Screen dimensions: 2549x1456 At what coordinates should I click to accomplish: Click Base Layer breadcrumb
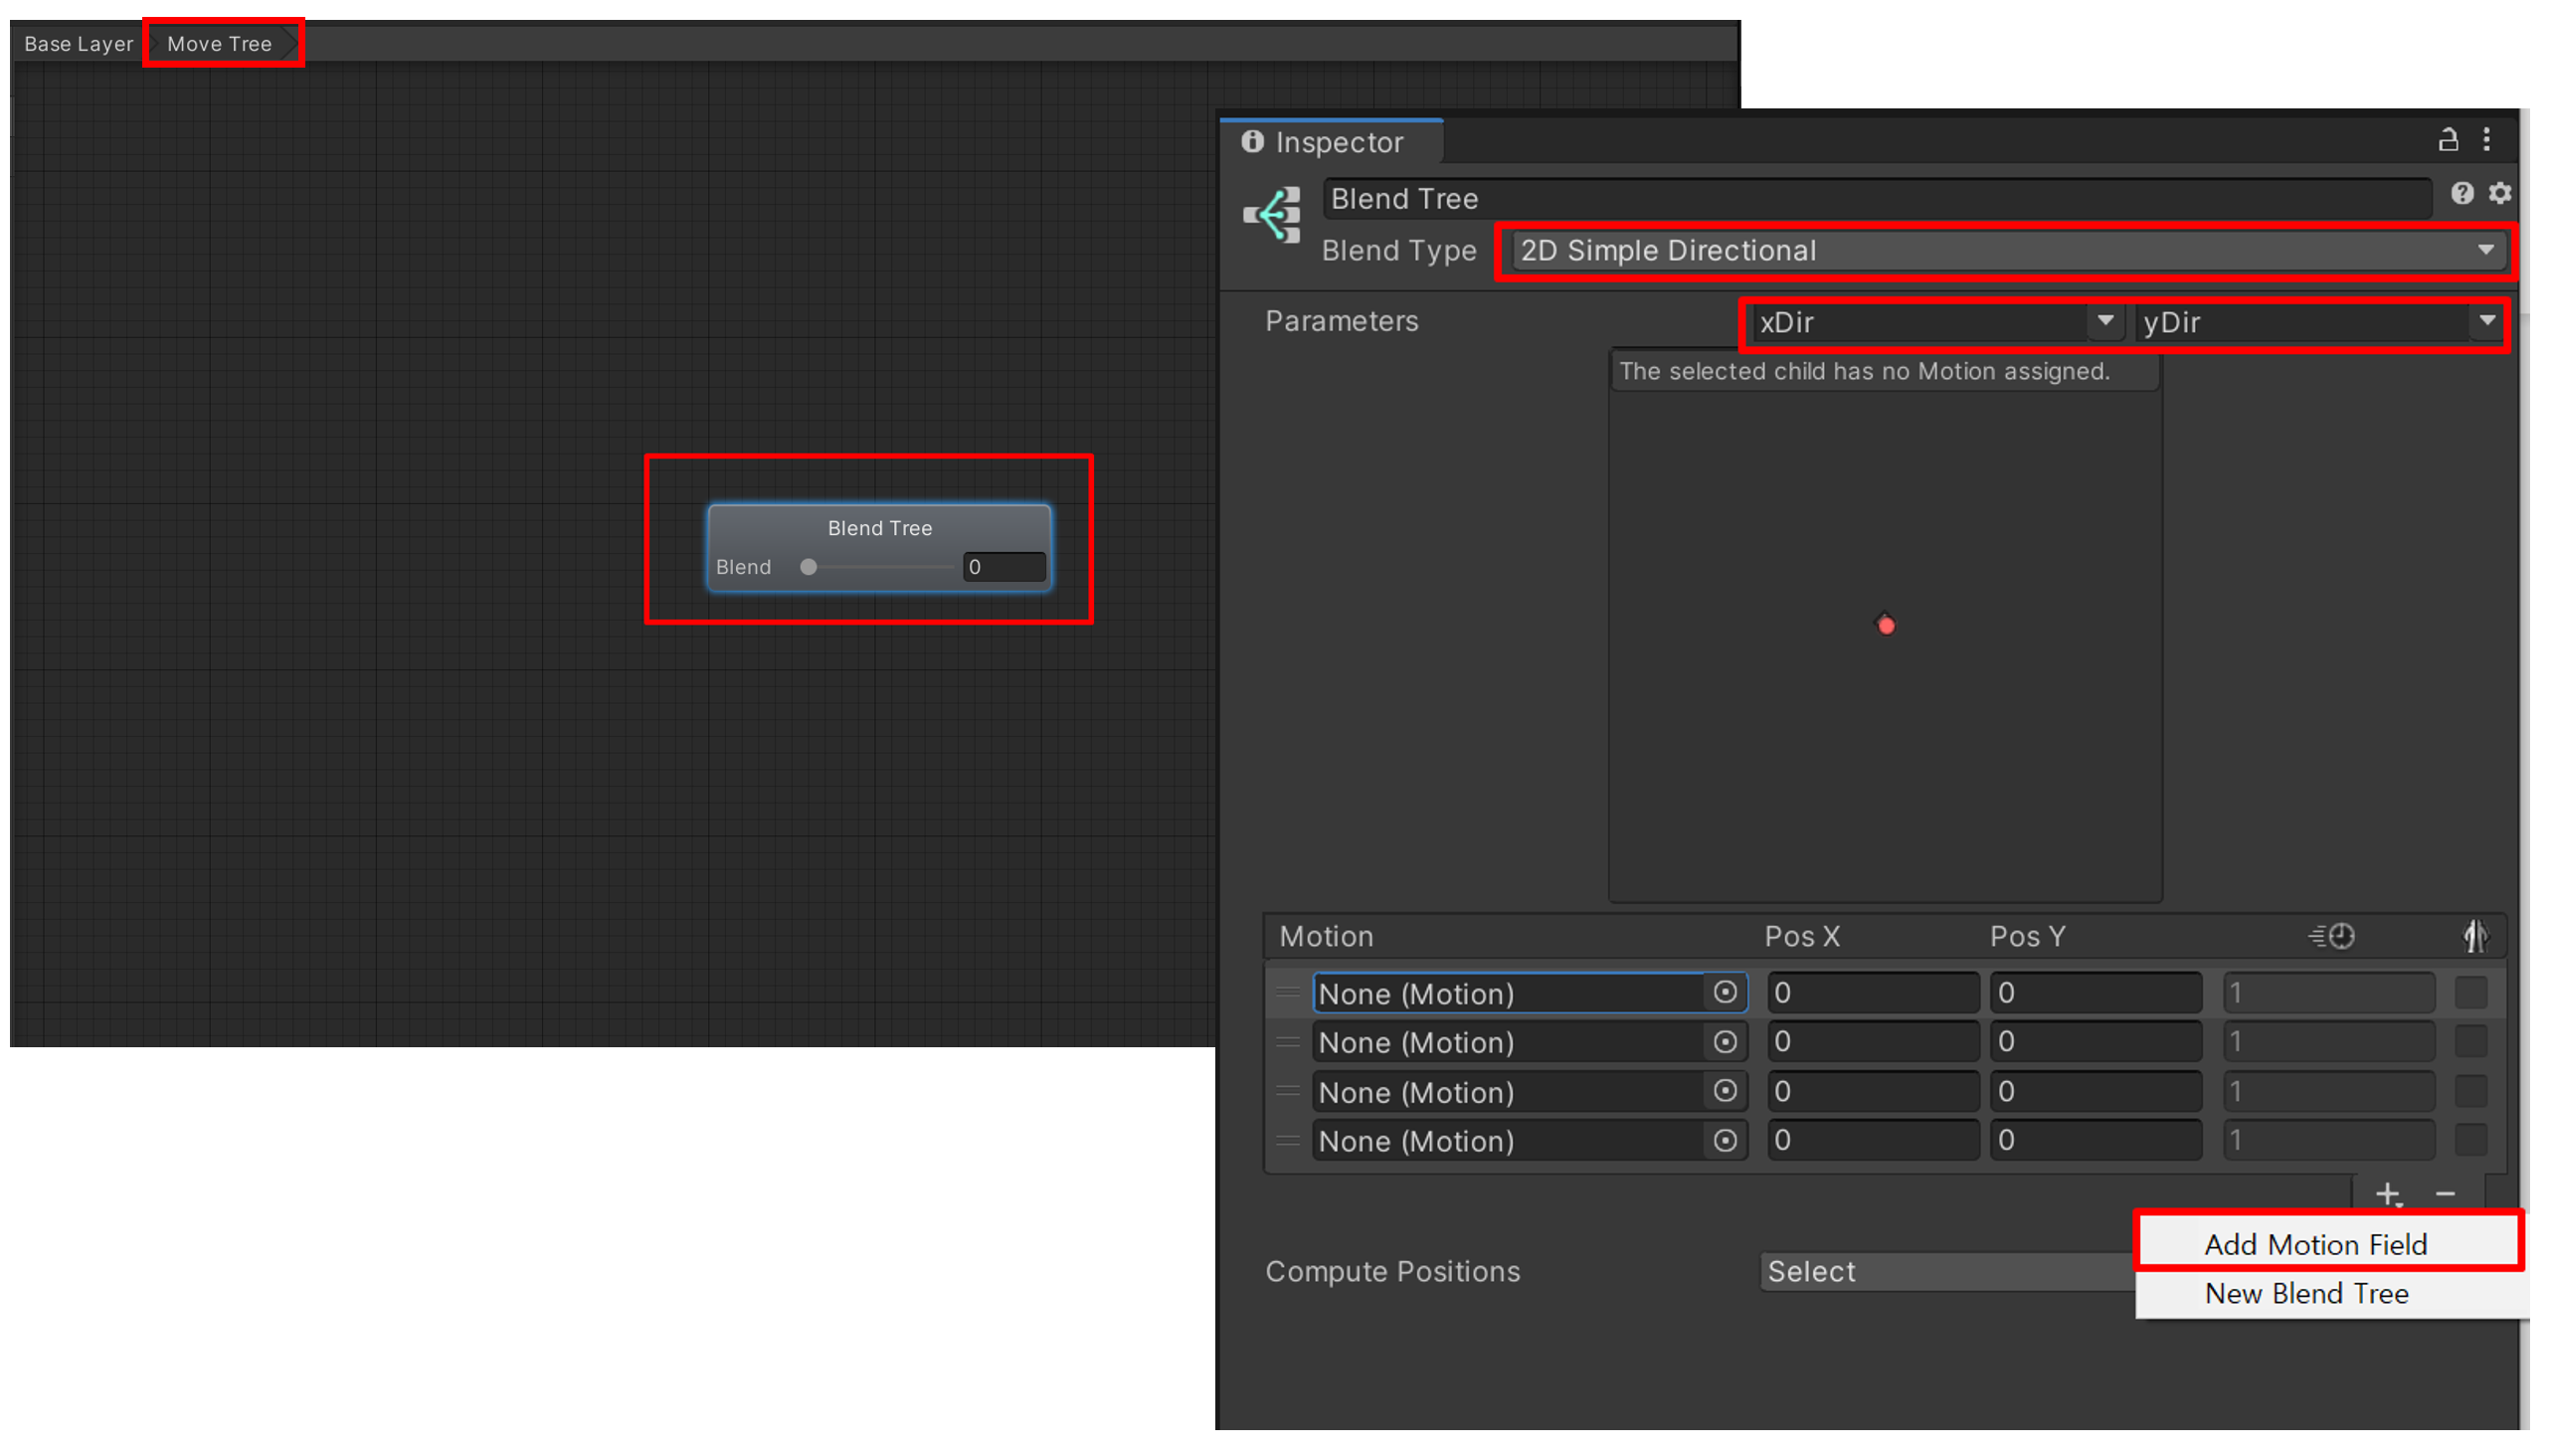tap(78, 44)
